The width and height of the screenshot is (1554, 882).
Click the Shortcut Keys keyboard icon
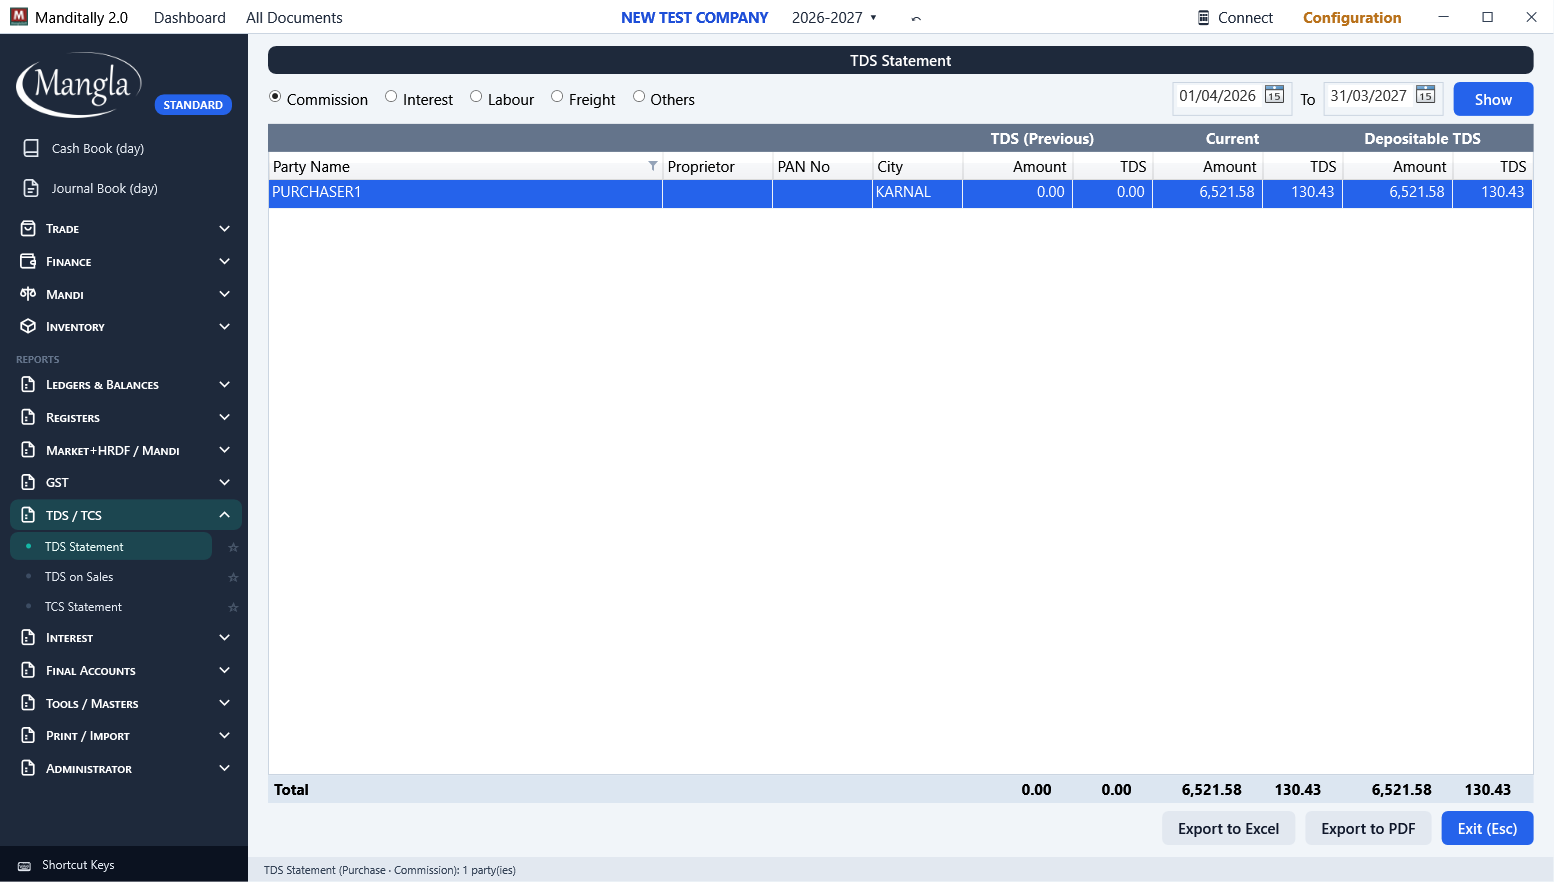click(x=24, y=866)
